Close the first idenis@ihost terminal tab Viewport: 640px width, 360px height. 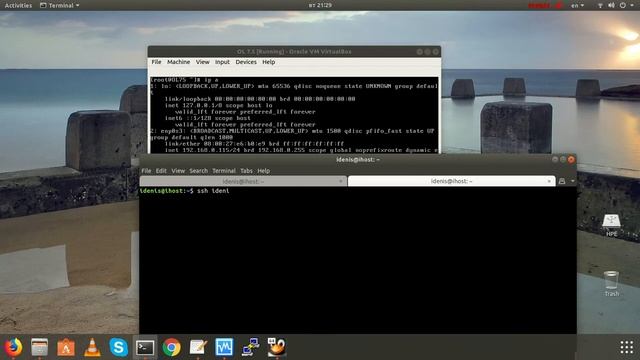click(341, 181)
